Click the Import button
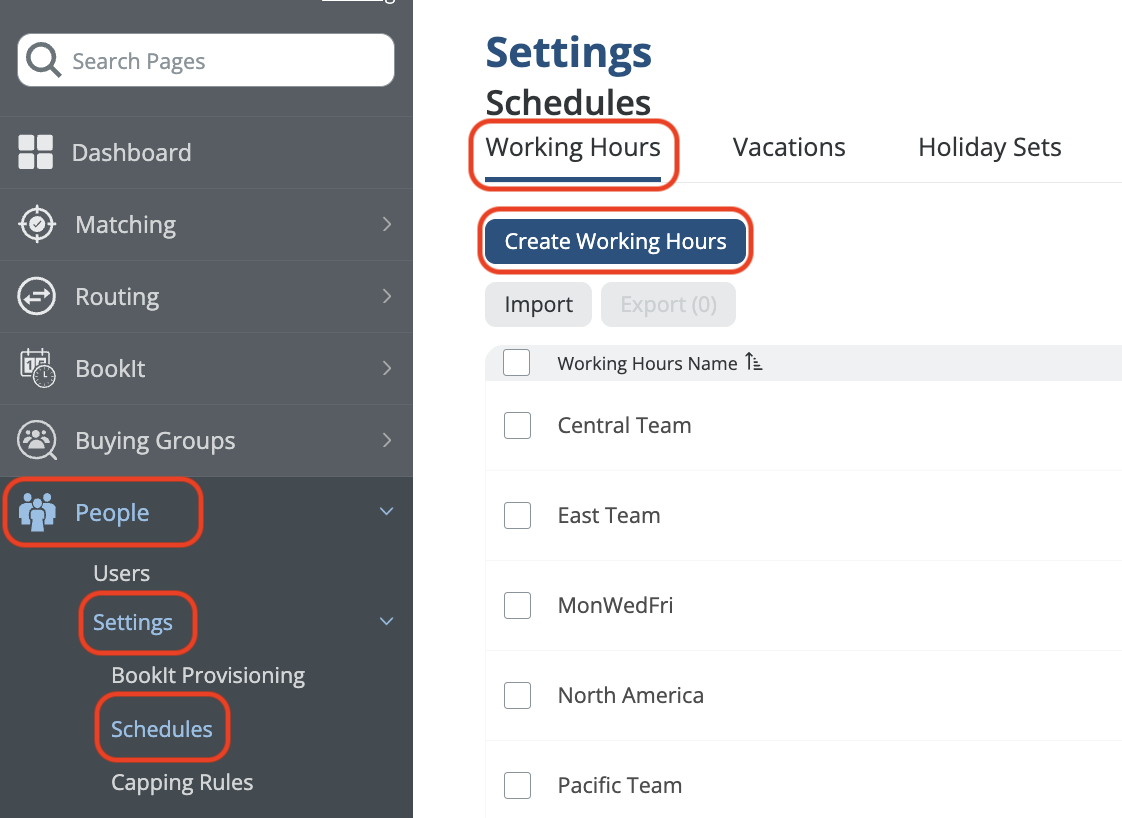 (x=538, y=305)
